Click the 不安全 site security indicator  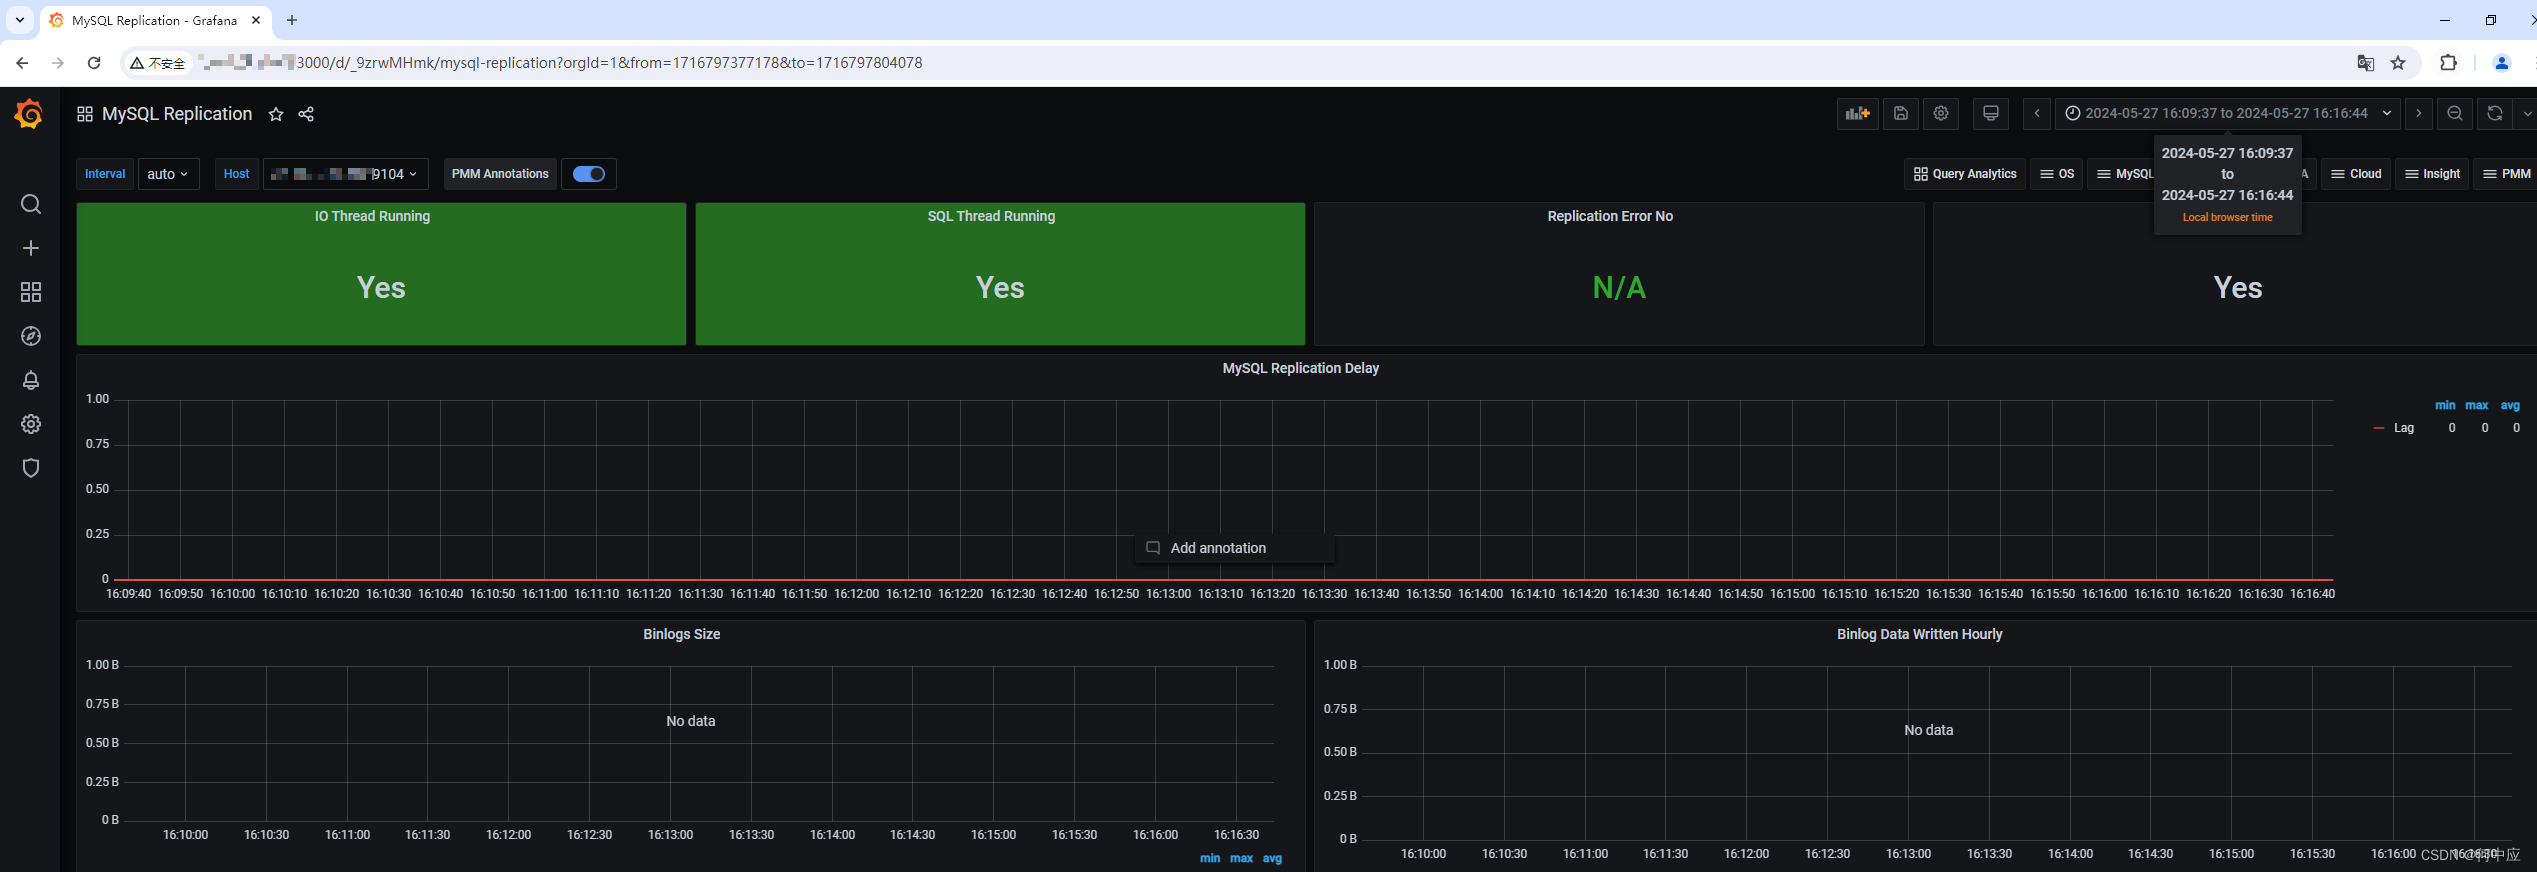[158, 63]
